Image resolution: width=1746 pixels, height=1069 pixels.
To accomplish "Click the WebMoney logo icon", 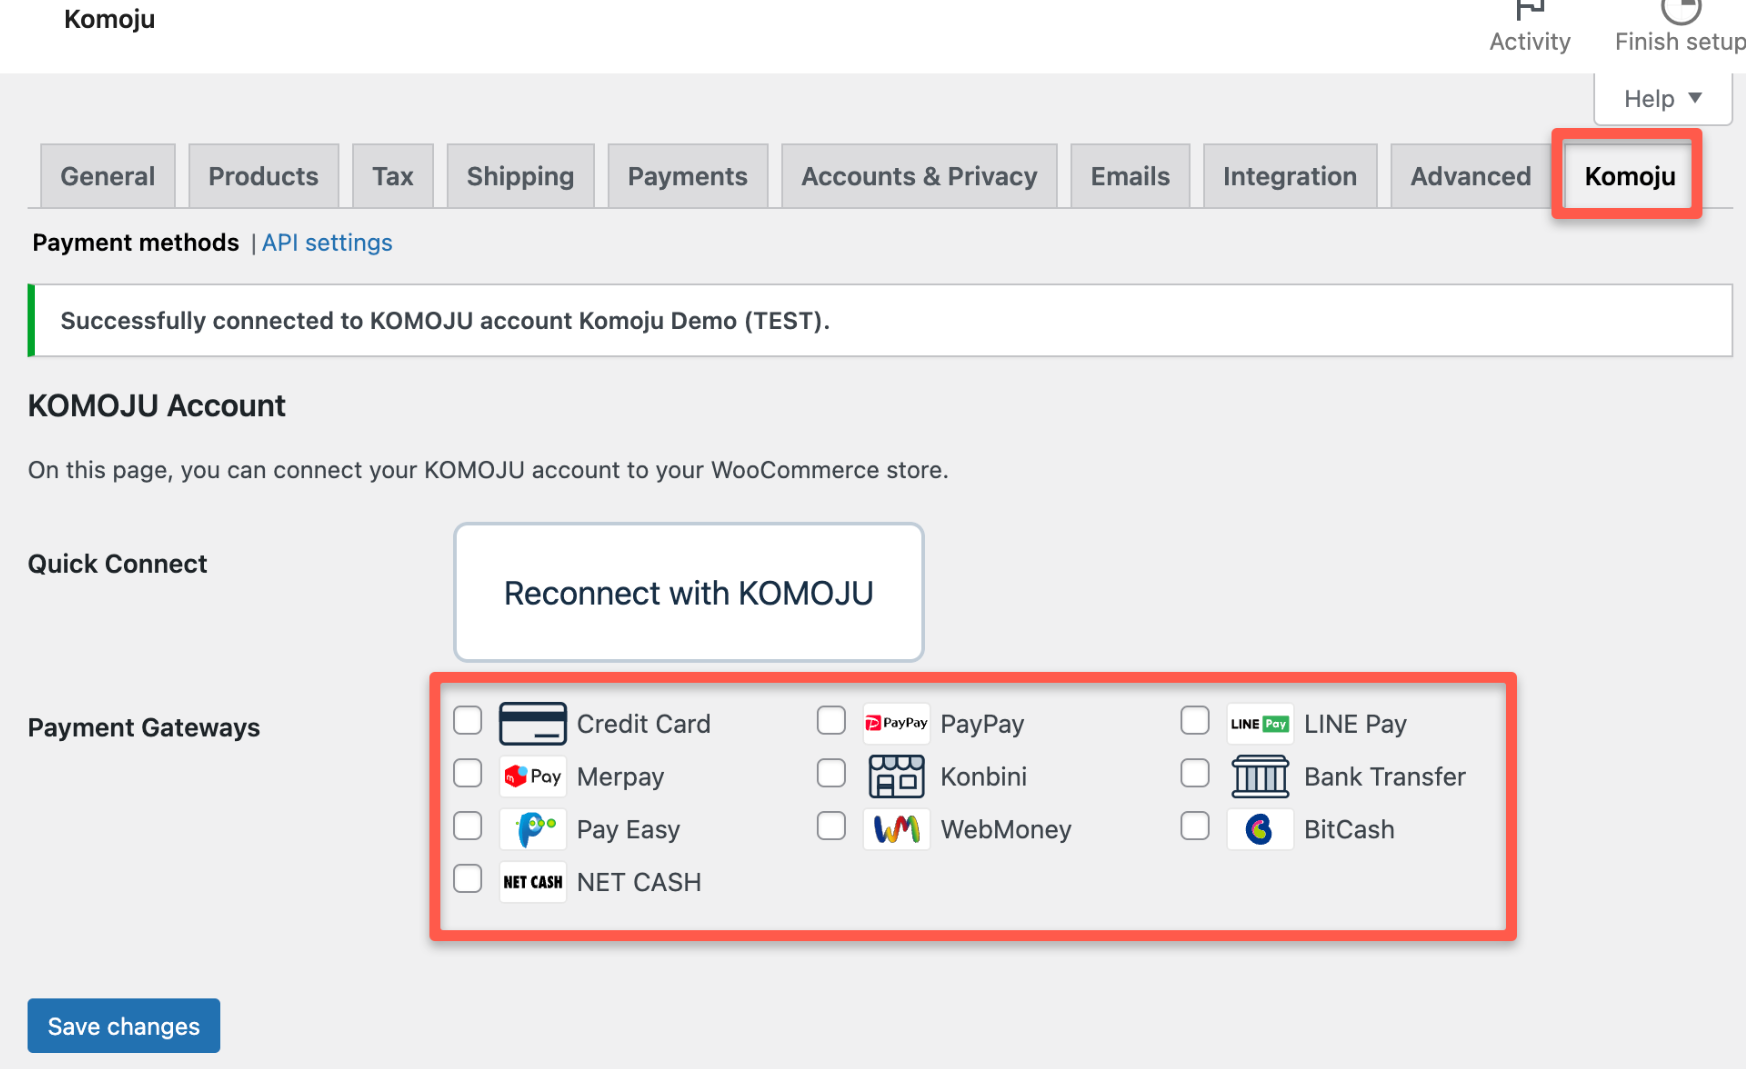I will click(896, 830).
